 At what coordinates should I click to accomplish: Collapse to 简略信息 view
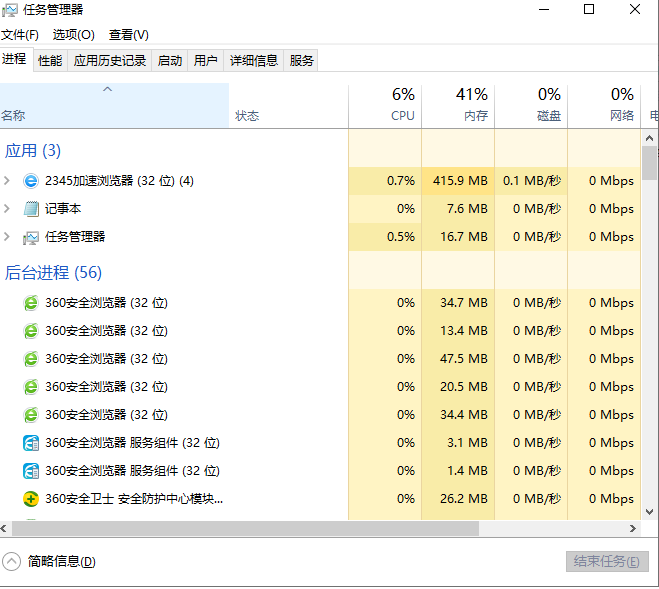tap(50, 562)
